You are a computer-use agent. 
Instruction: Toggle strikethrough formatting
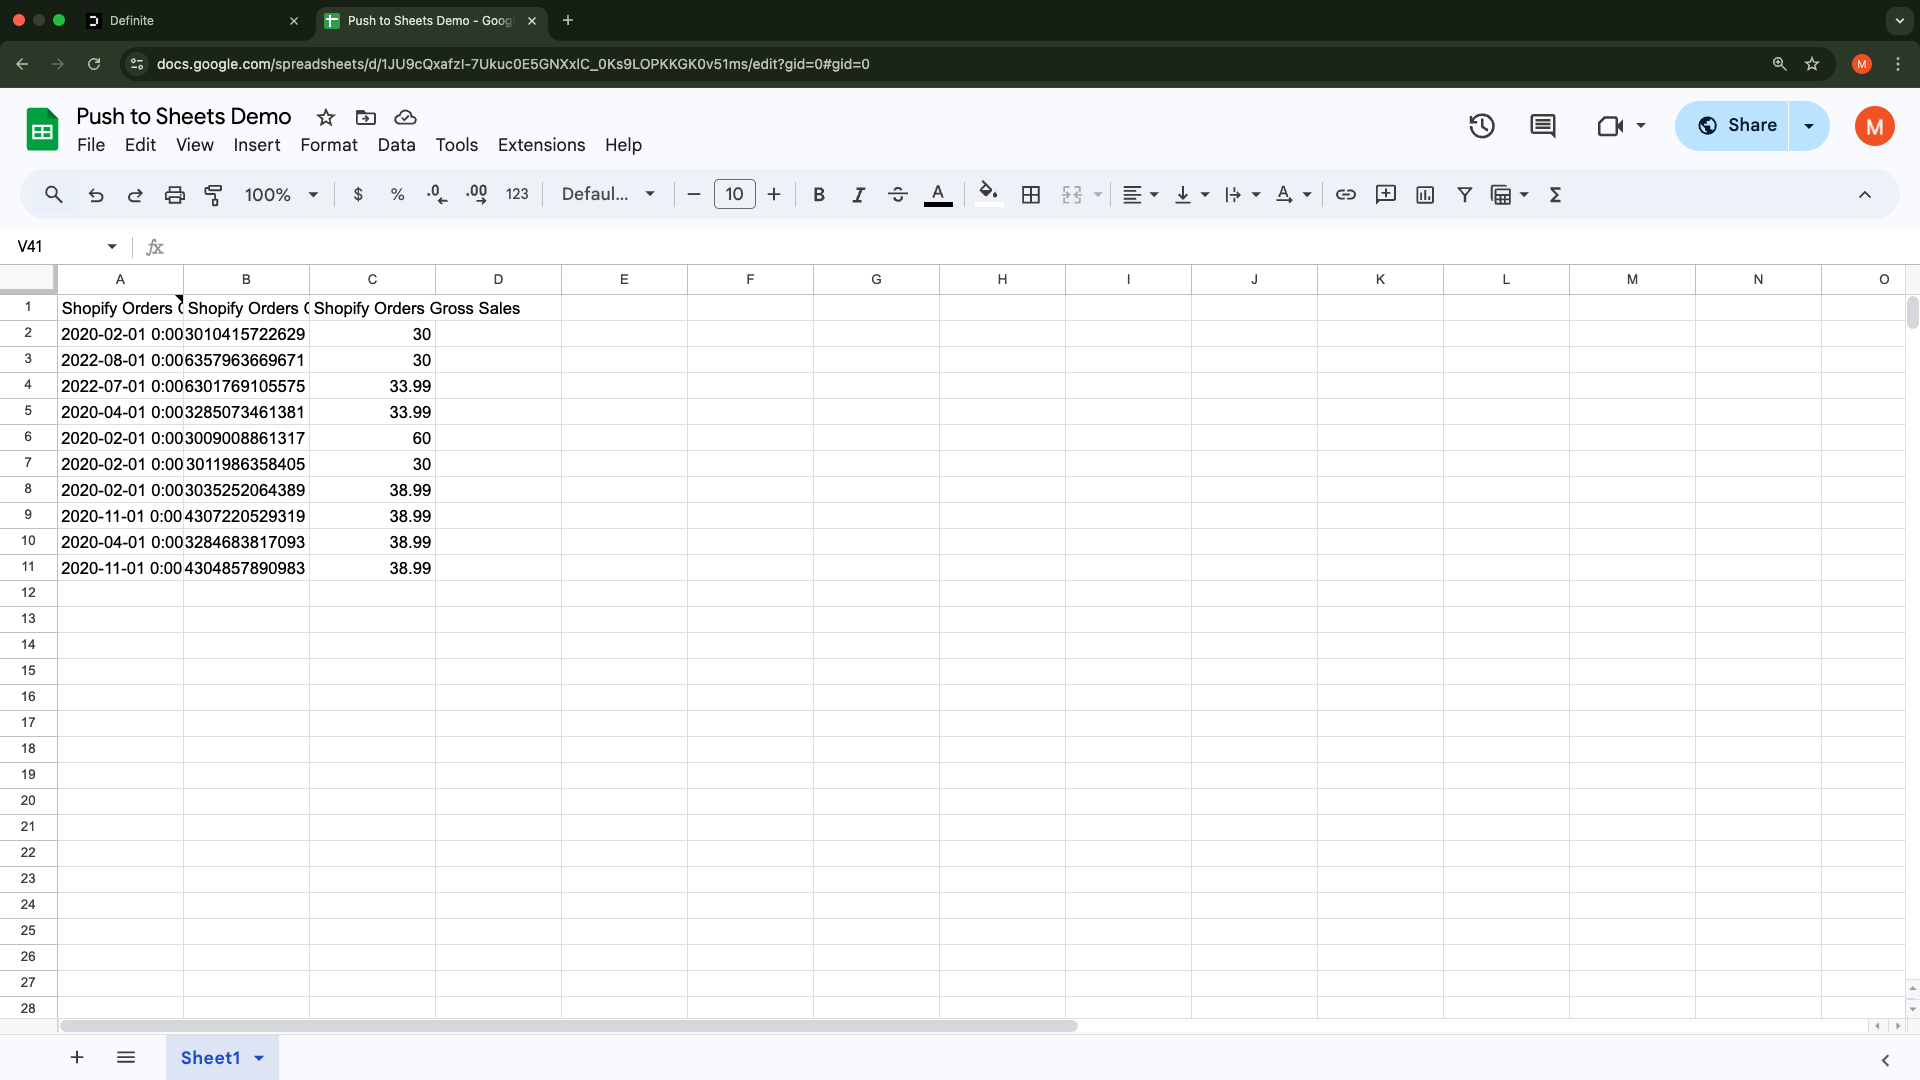[x=898, y=195]
